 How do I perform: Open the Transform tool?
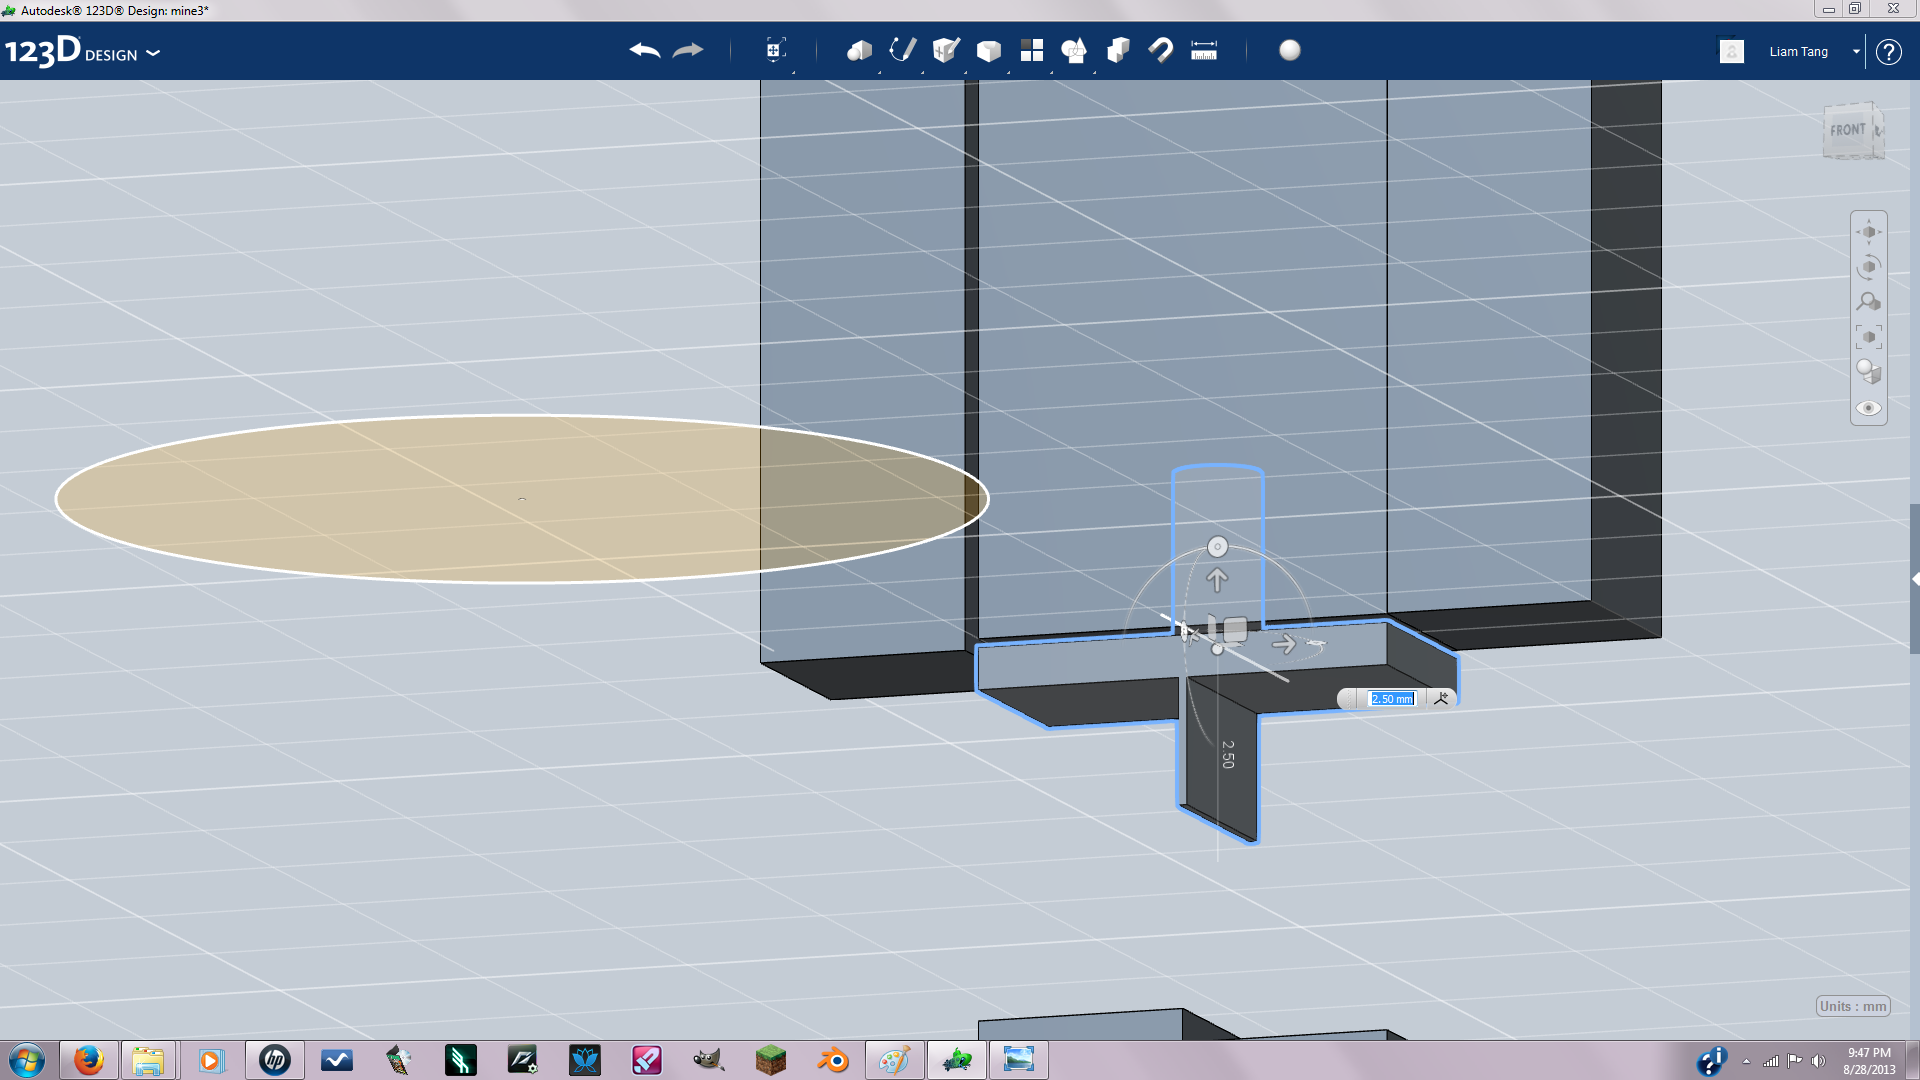pos(775,50)
